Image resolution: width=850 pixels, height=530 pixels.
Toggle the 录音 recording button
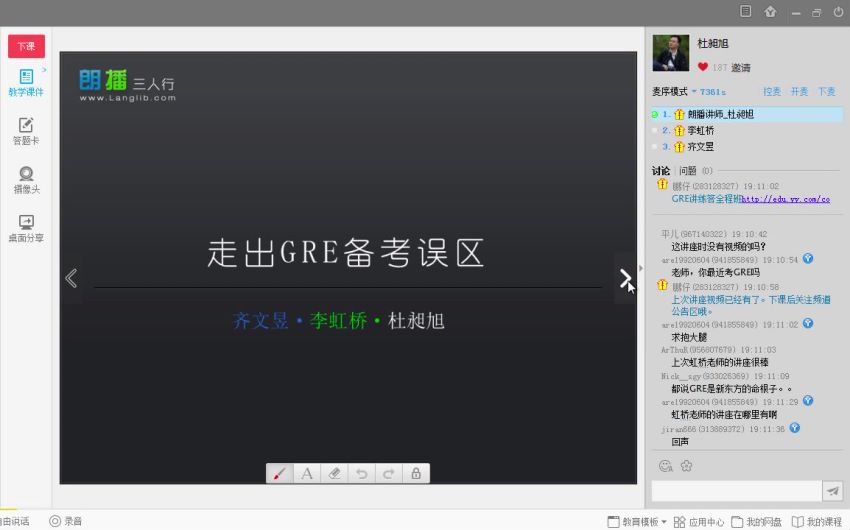pyautogui.click(x=66, y=521)
